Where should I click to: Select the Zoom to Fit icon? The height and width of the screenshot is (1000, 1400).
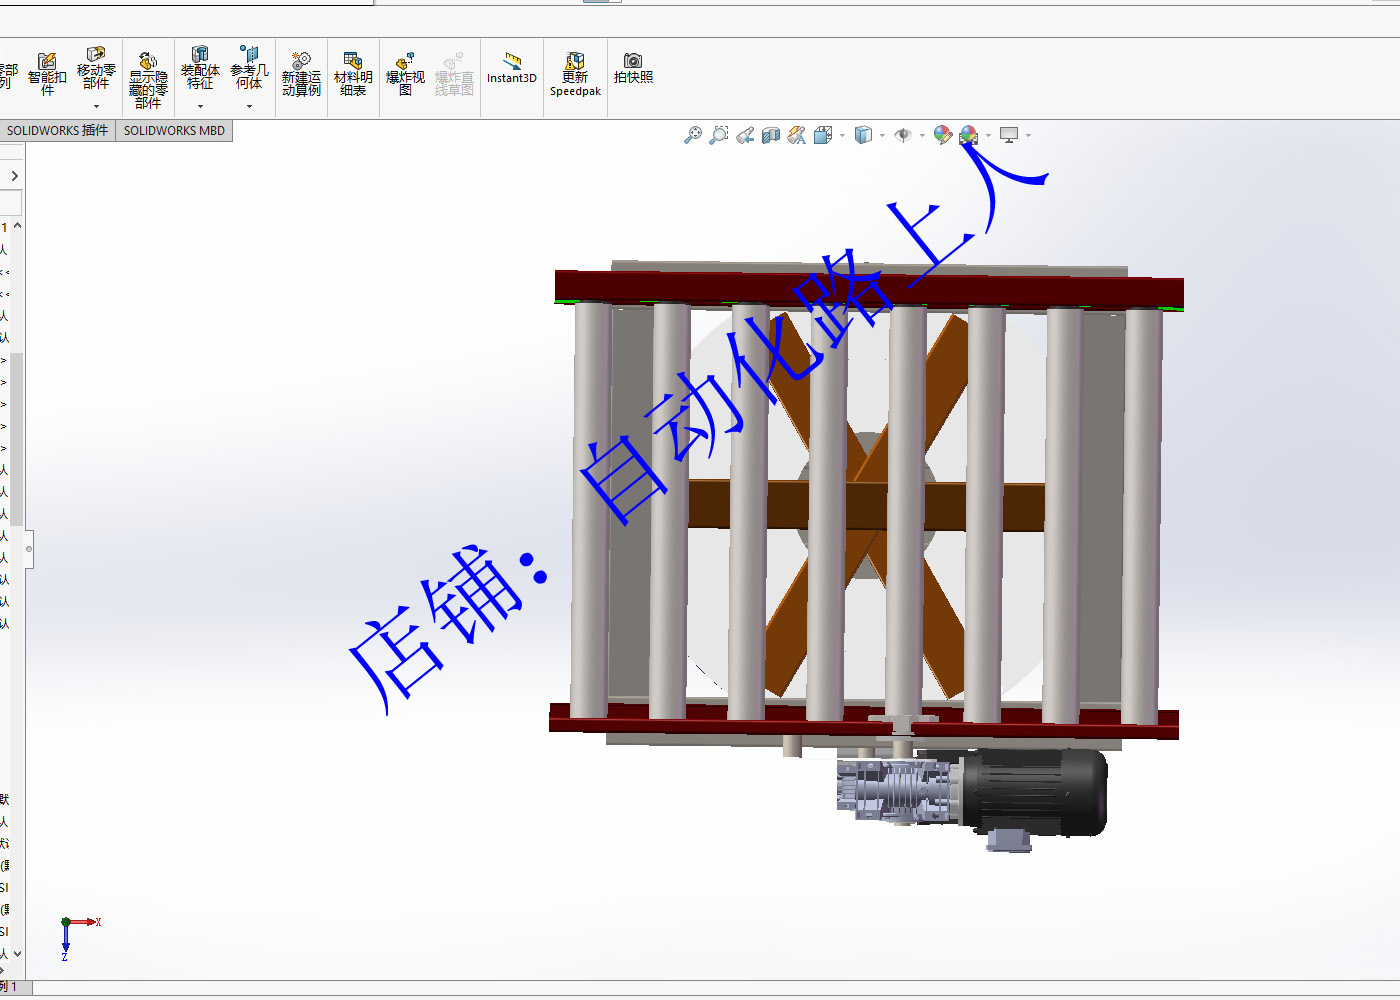pyautogui.click(x=693, y=135)
